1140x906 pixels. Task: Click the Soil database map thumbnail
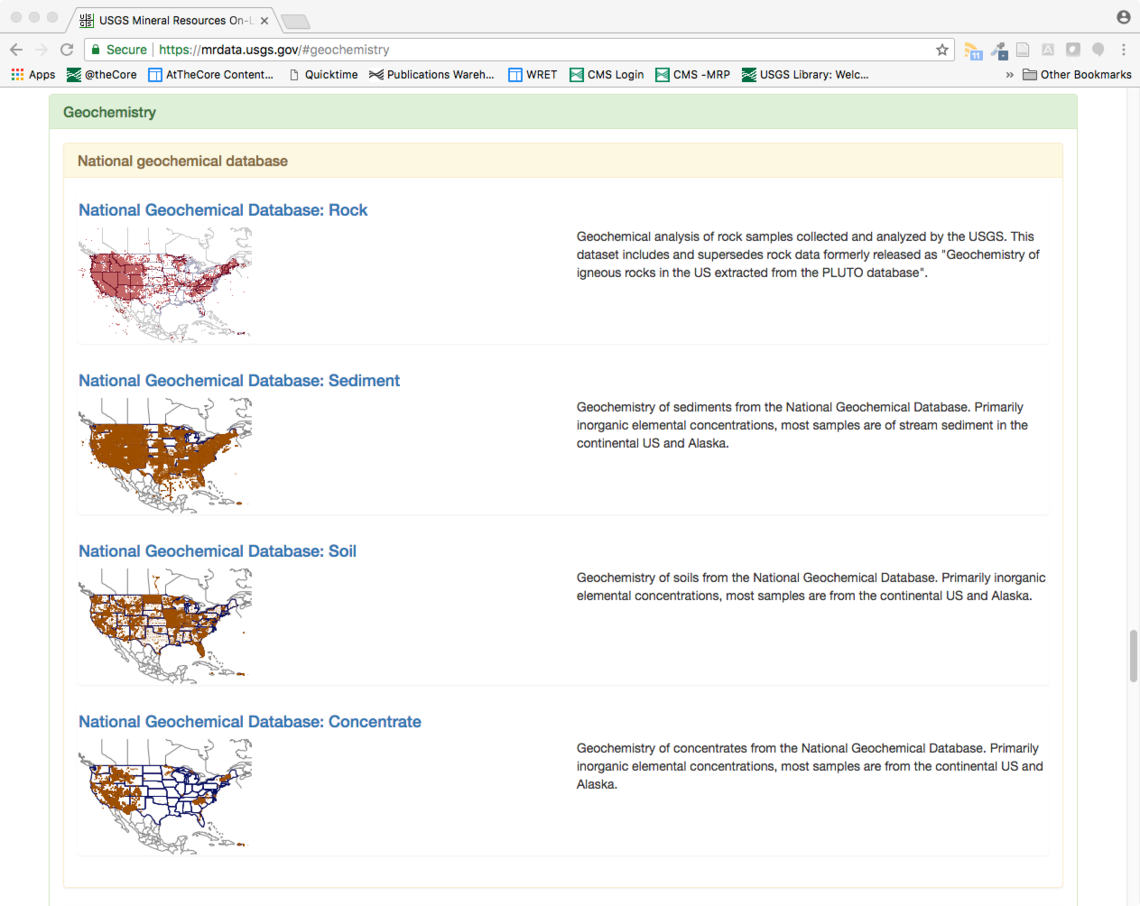(165, 625)
